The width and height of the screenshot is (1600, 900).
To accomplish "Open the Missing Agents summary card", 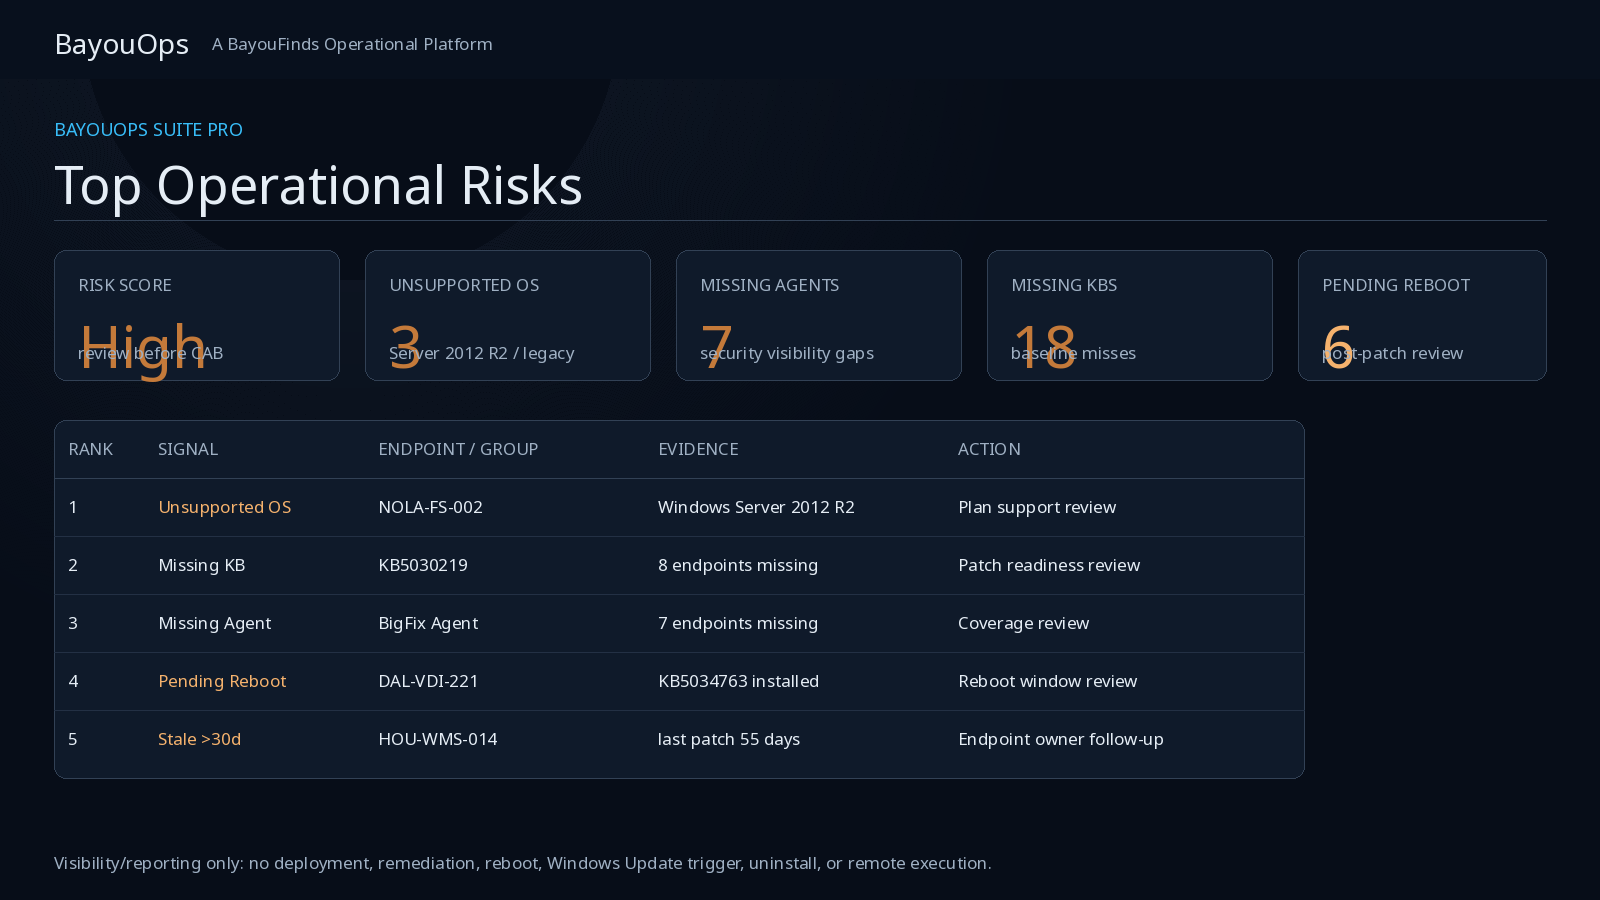I will pyautogui.click(x=819, y=315).
